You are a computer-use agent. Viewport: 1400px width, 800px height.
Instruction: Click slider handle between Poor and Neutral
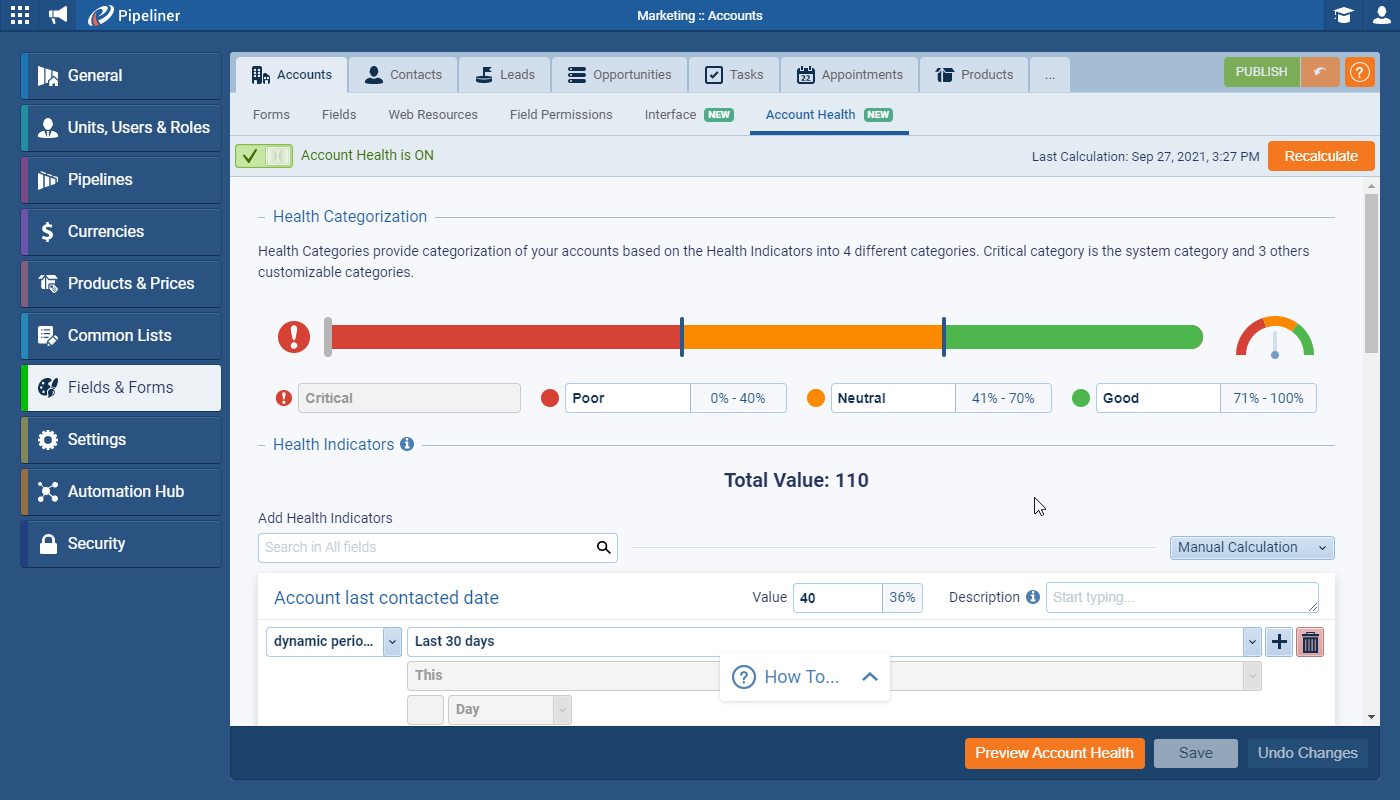682,337
